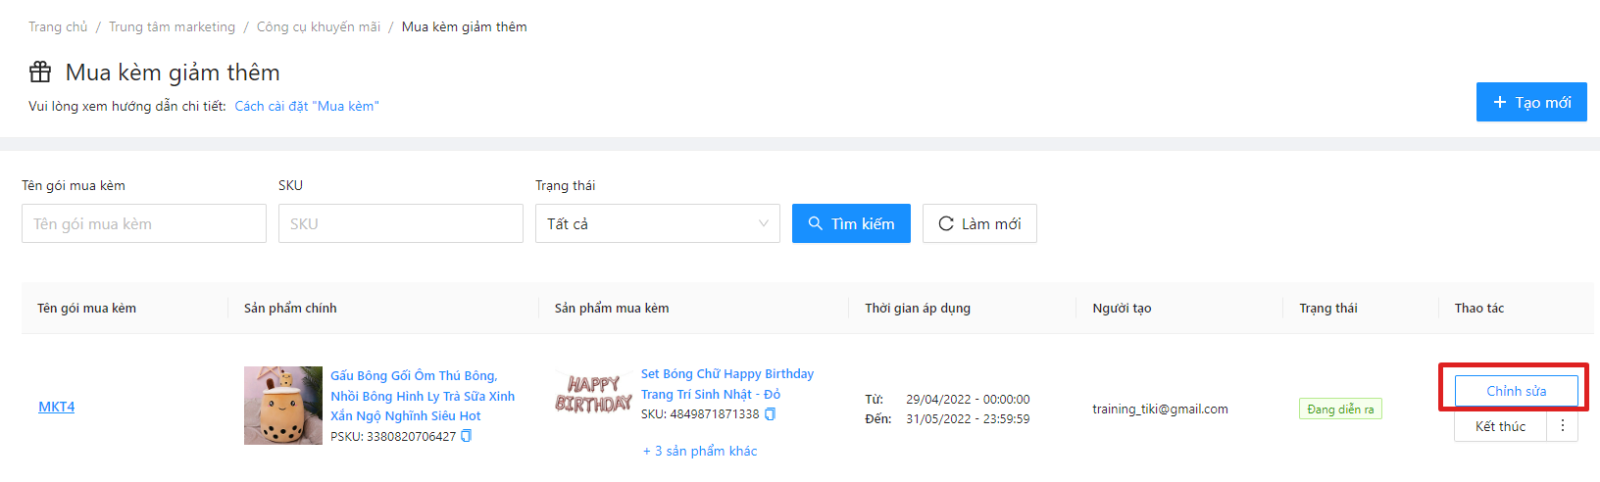Image resolution: width=1600 pixels, height=482 pixels.
Task: Click the bubble tea plush thumbnail
Action: [283, 405]
